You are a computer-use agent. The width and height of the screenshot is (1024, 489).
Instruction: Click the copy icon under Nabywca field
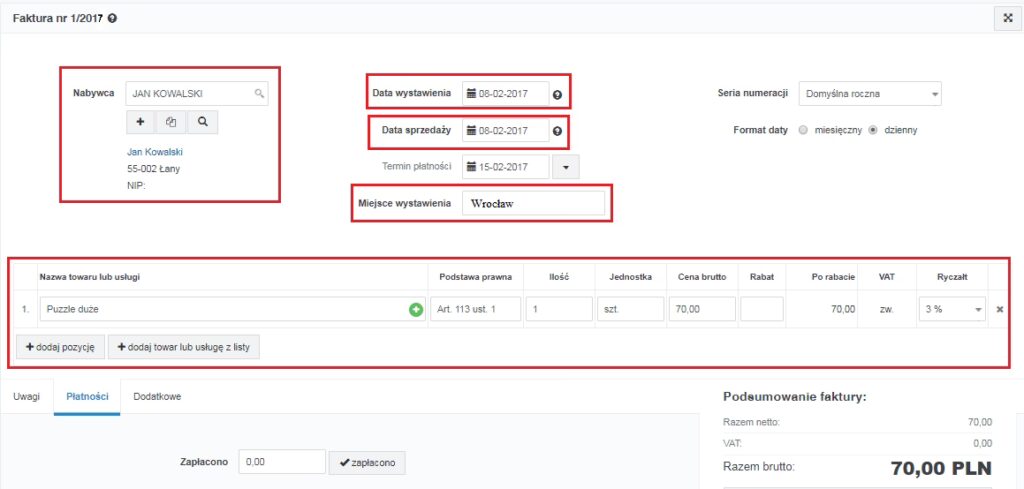tap(171, 121)
